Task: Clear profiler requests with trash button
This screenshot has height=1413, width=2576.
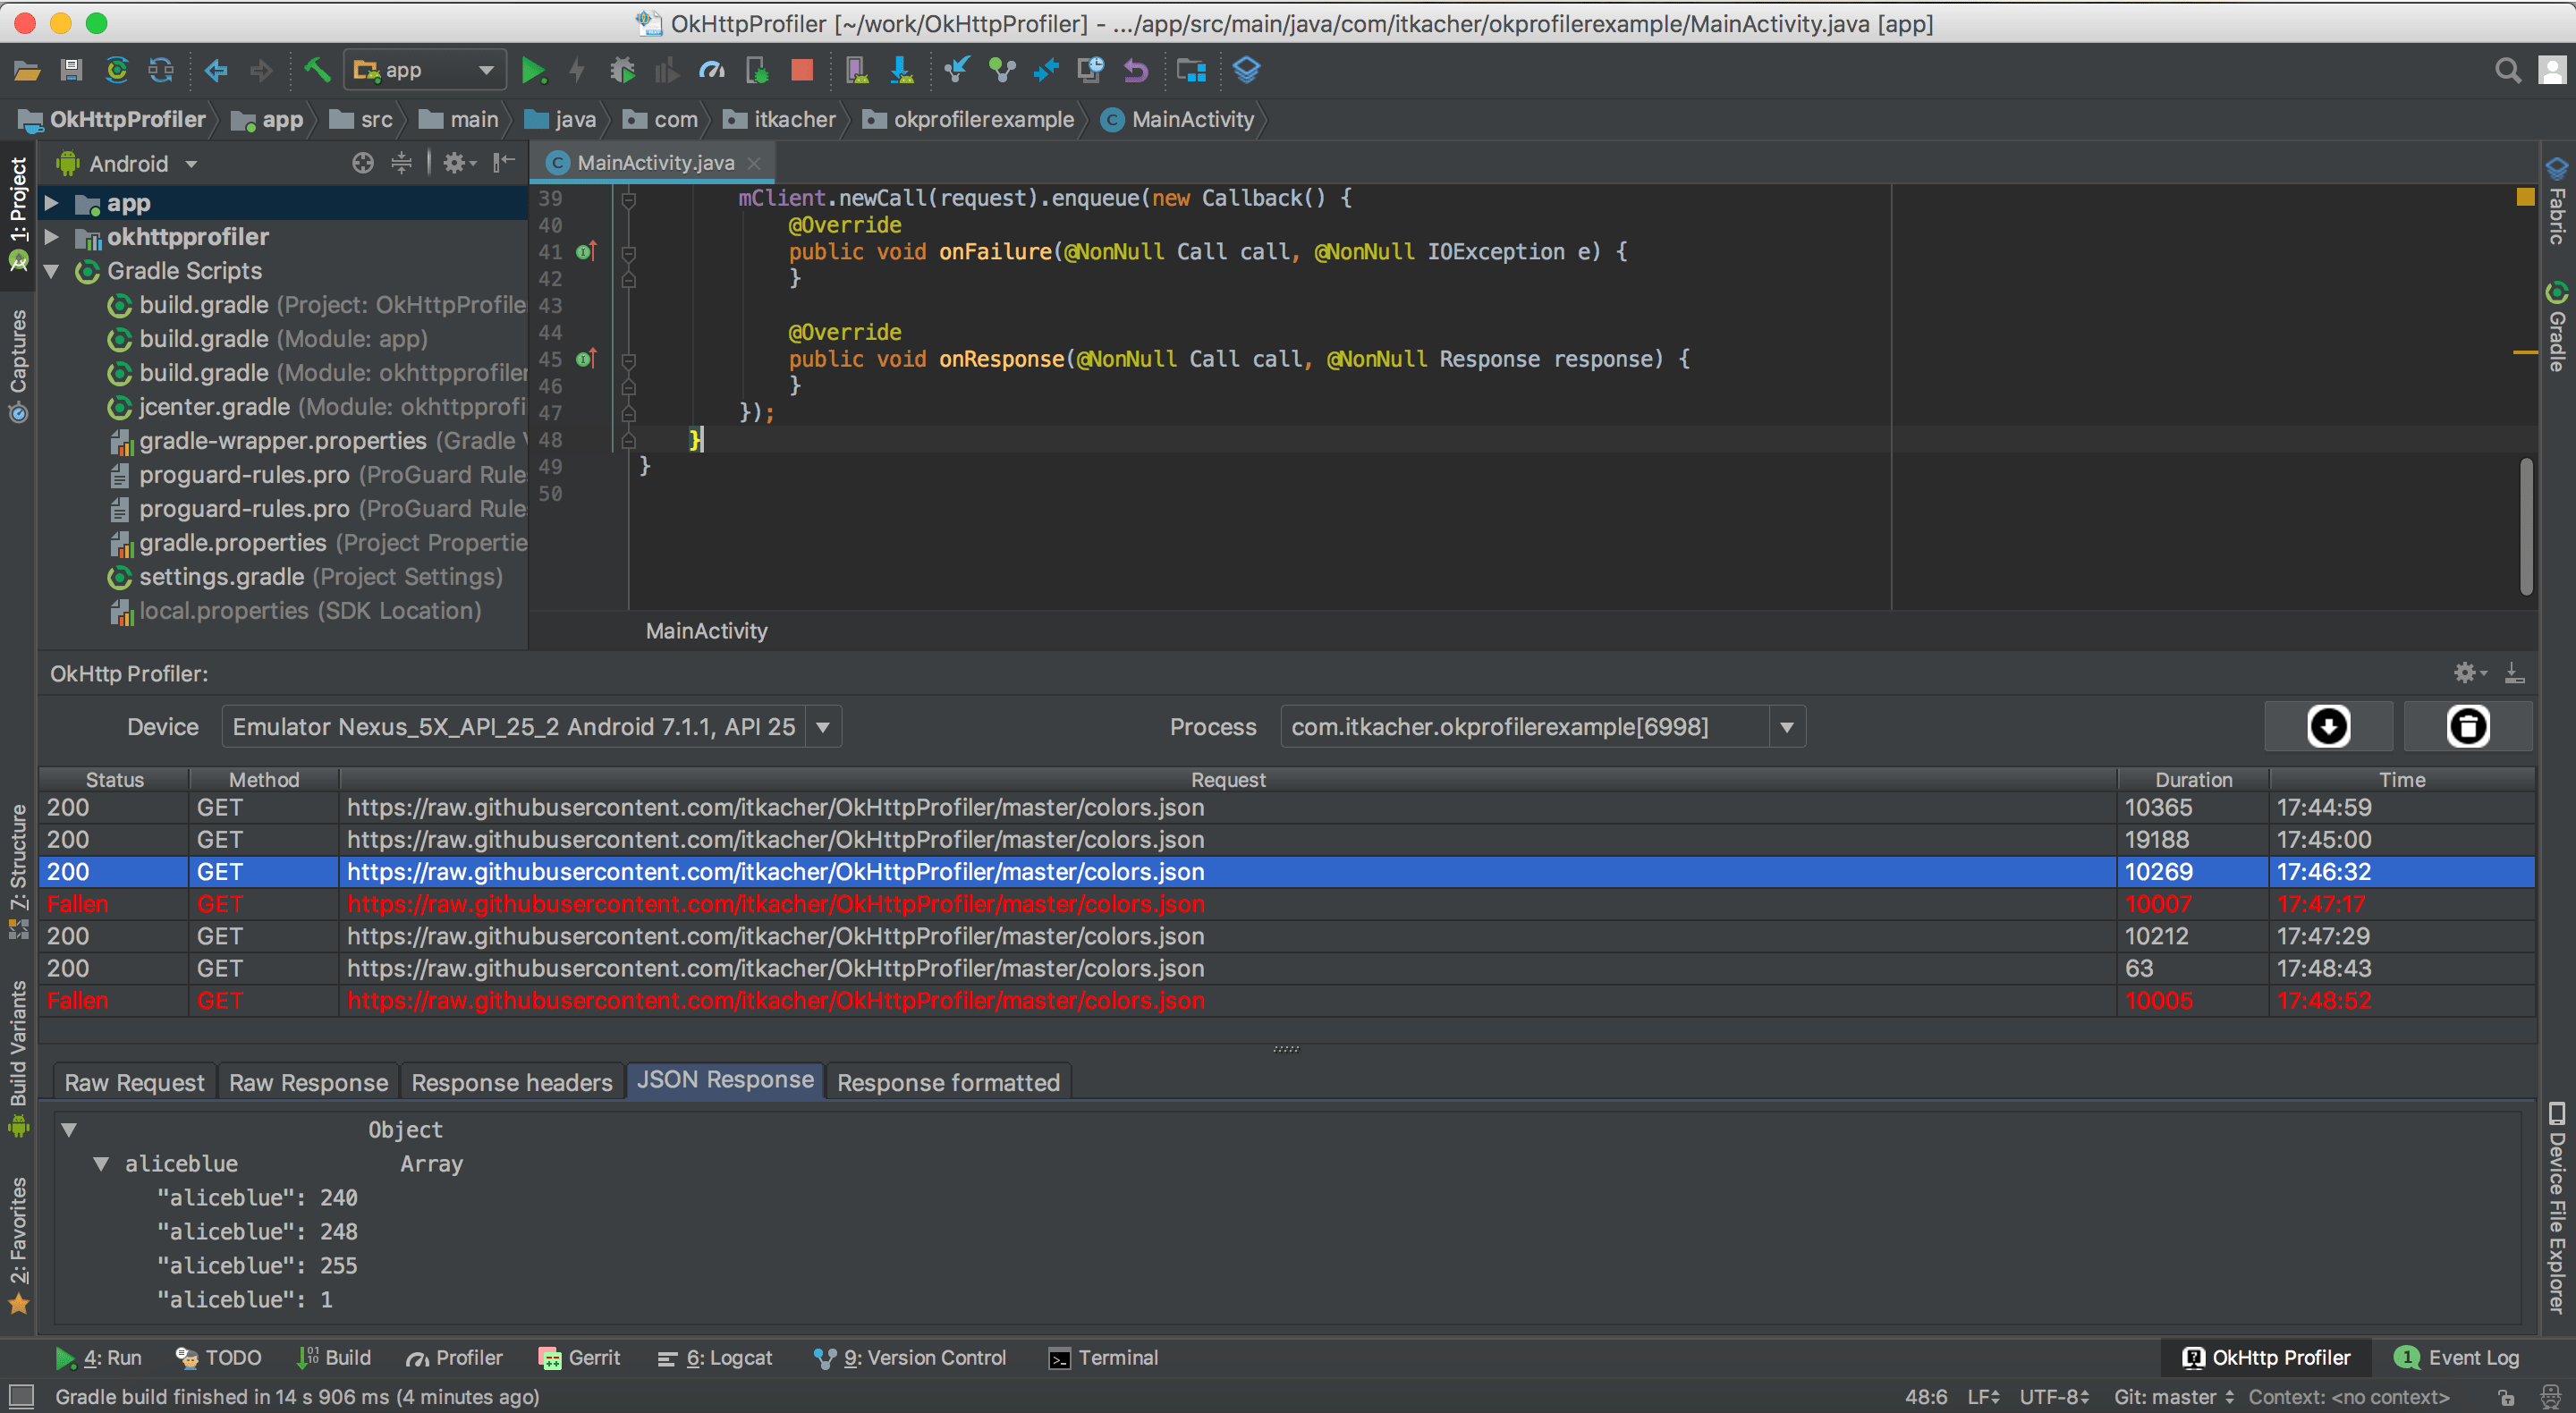Action: click(2467, 726)
